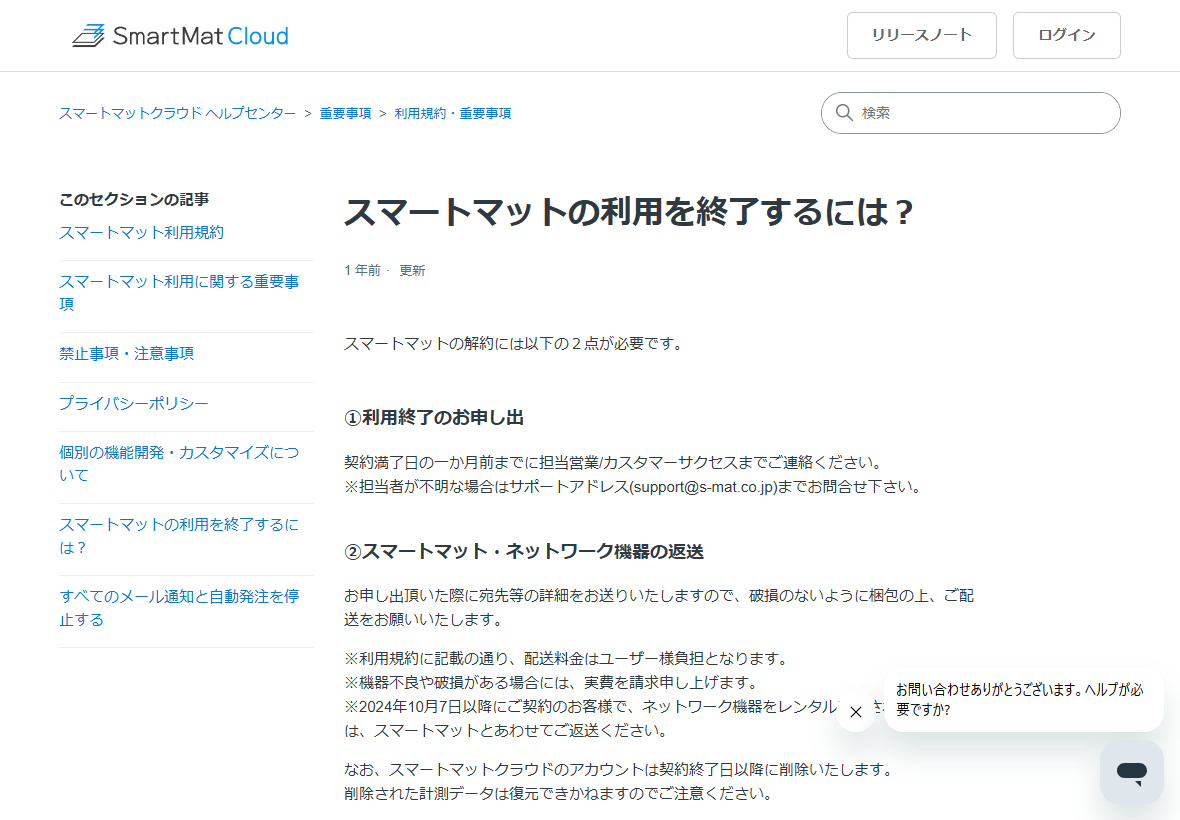
Task: Click the support@s-mat.co.jp address text
Action: 704,487
